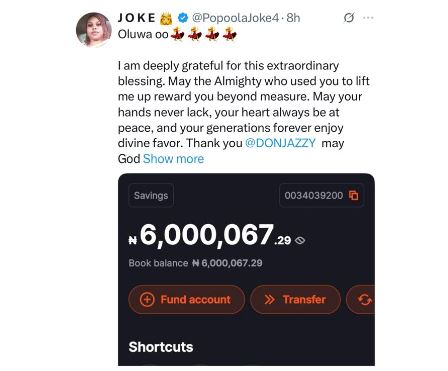Click the crown emoji next to JOKE
Image resolution: width=448 pixels, height=371 pixels.
click(166, 18)
